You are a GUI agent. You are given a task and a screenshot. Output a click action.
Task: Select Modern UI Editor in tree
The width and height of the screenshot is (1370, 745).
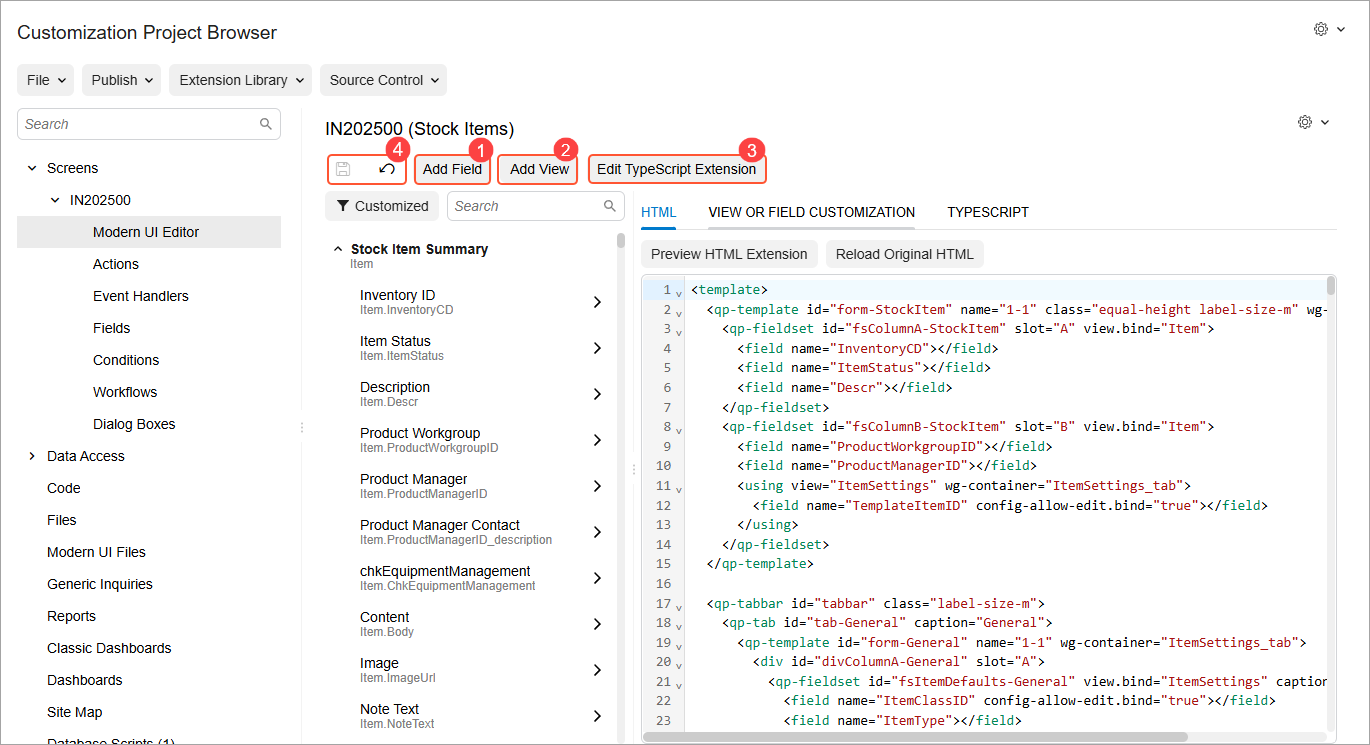[x=149, y=232]
